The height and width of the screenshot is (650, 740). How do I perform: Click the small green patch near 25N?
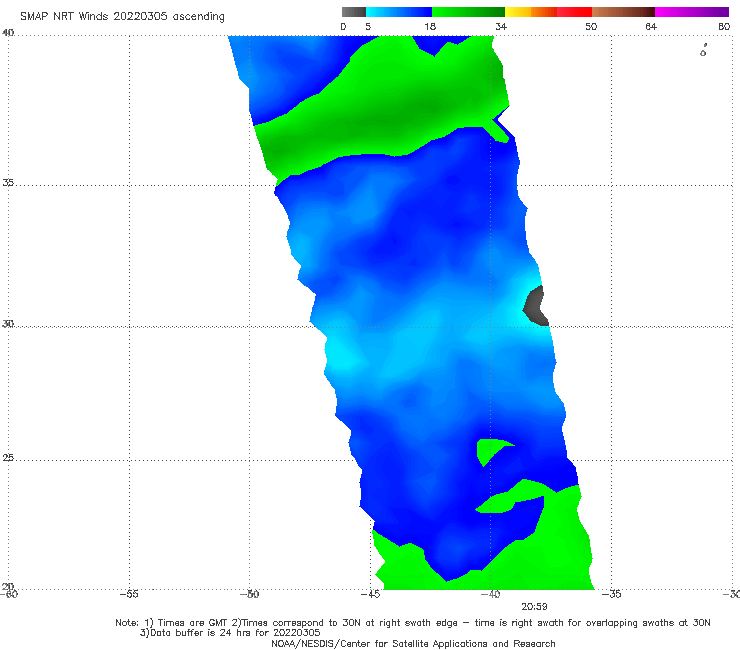pyautogui.click(x=491, y=450)
